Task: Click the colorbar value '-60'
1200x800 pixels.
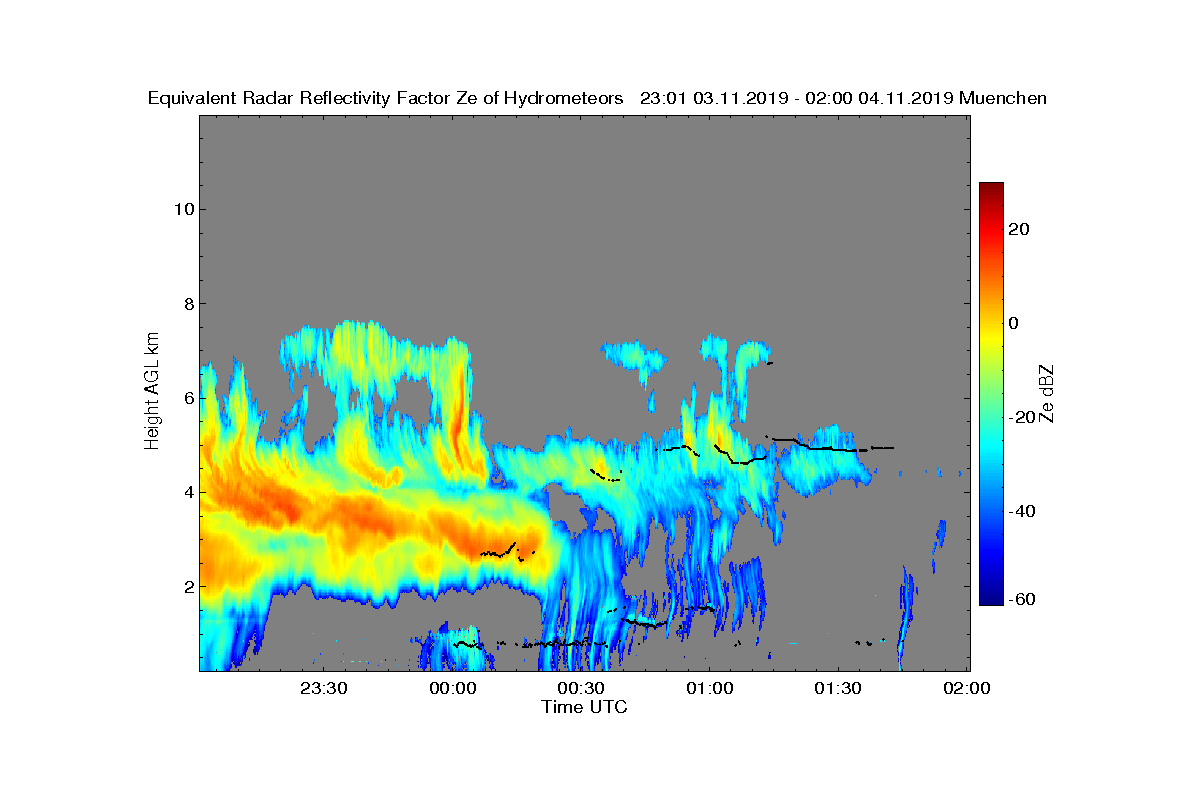Action: tap(1023, 598)
